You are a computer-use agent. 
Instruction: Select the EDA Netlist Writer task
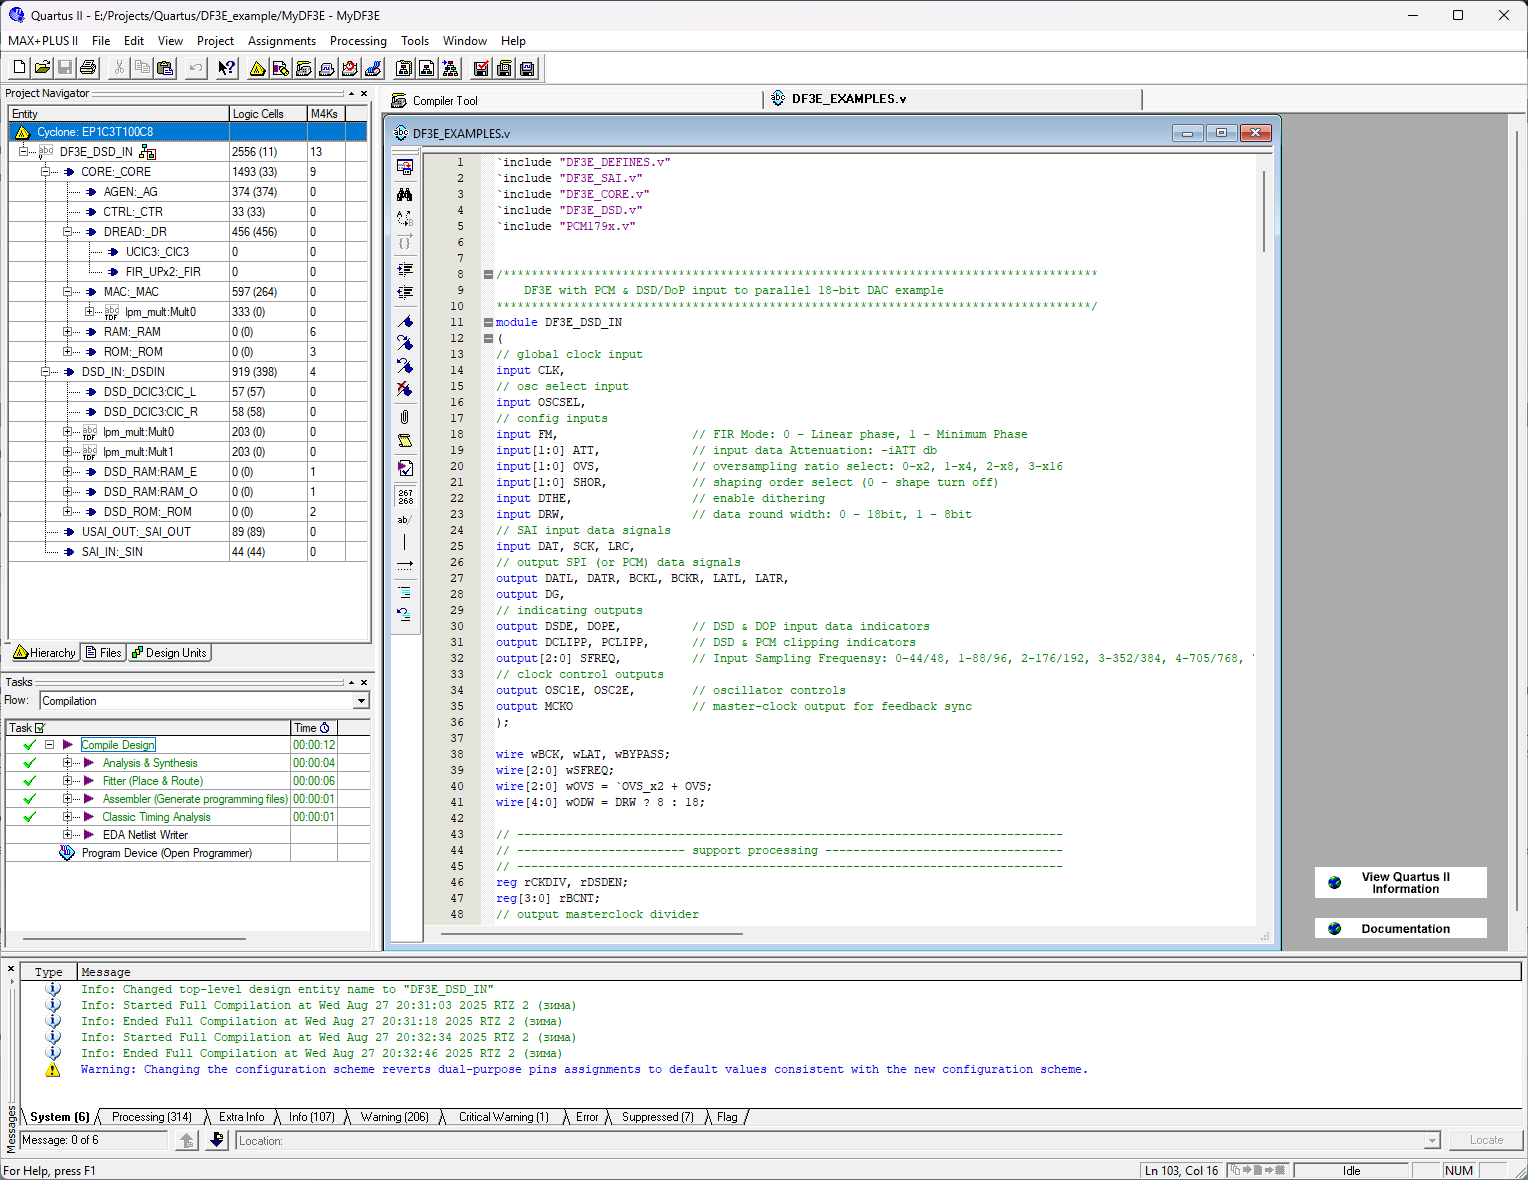145,835
